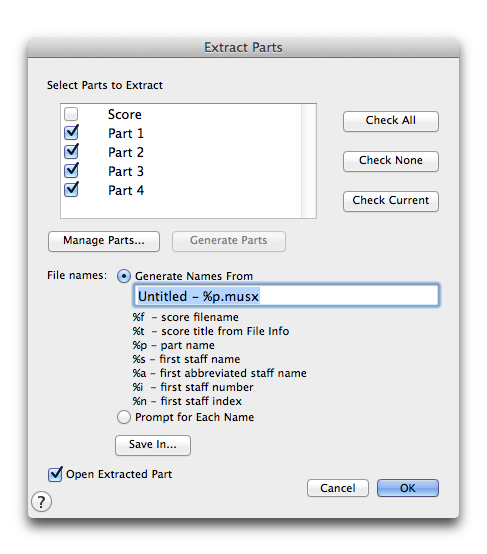Uncheck the Part 3 checkbox

pos(71,171)
